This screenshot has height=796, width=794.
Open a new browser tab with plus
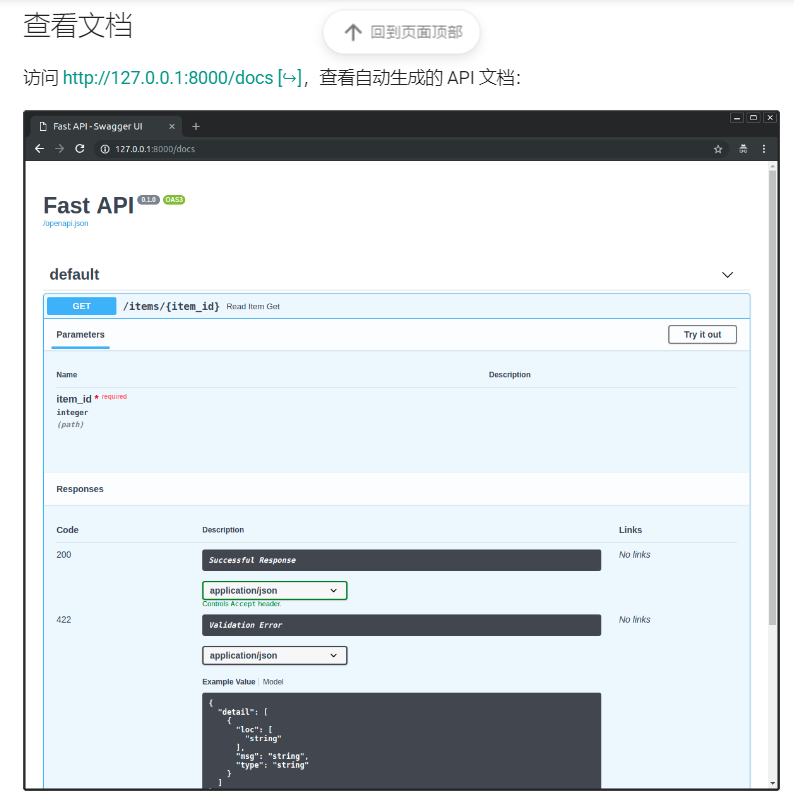196,126
